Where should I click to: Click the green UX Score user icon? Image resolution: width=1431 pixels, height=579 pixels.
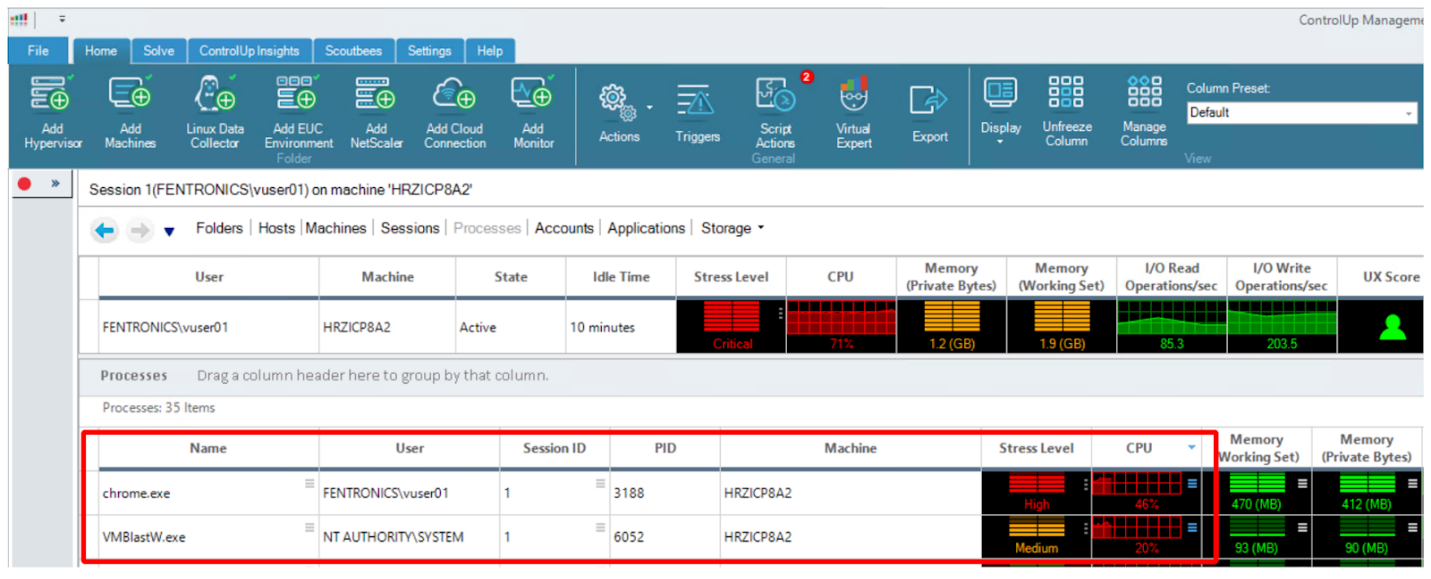(1392, 326)
